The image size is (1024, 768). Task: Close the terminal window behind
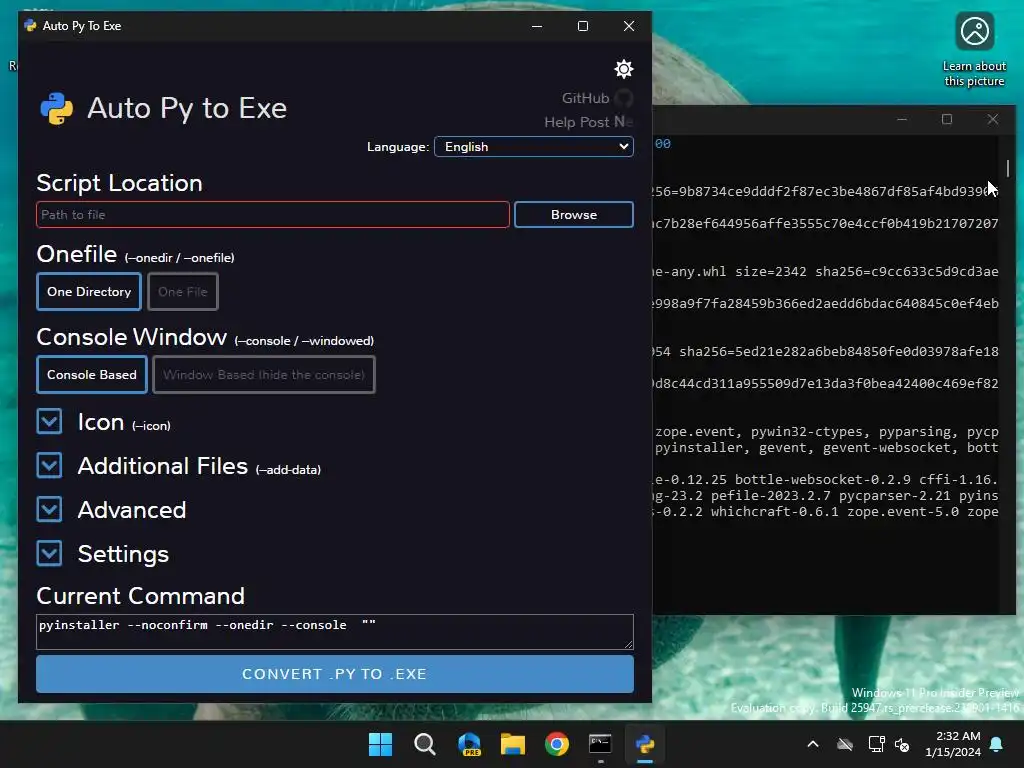pos(993,119)
